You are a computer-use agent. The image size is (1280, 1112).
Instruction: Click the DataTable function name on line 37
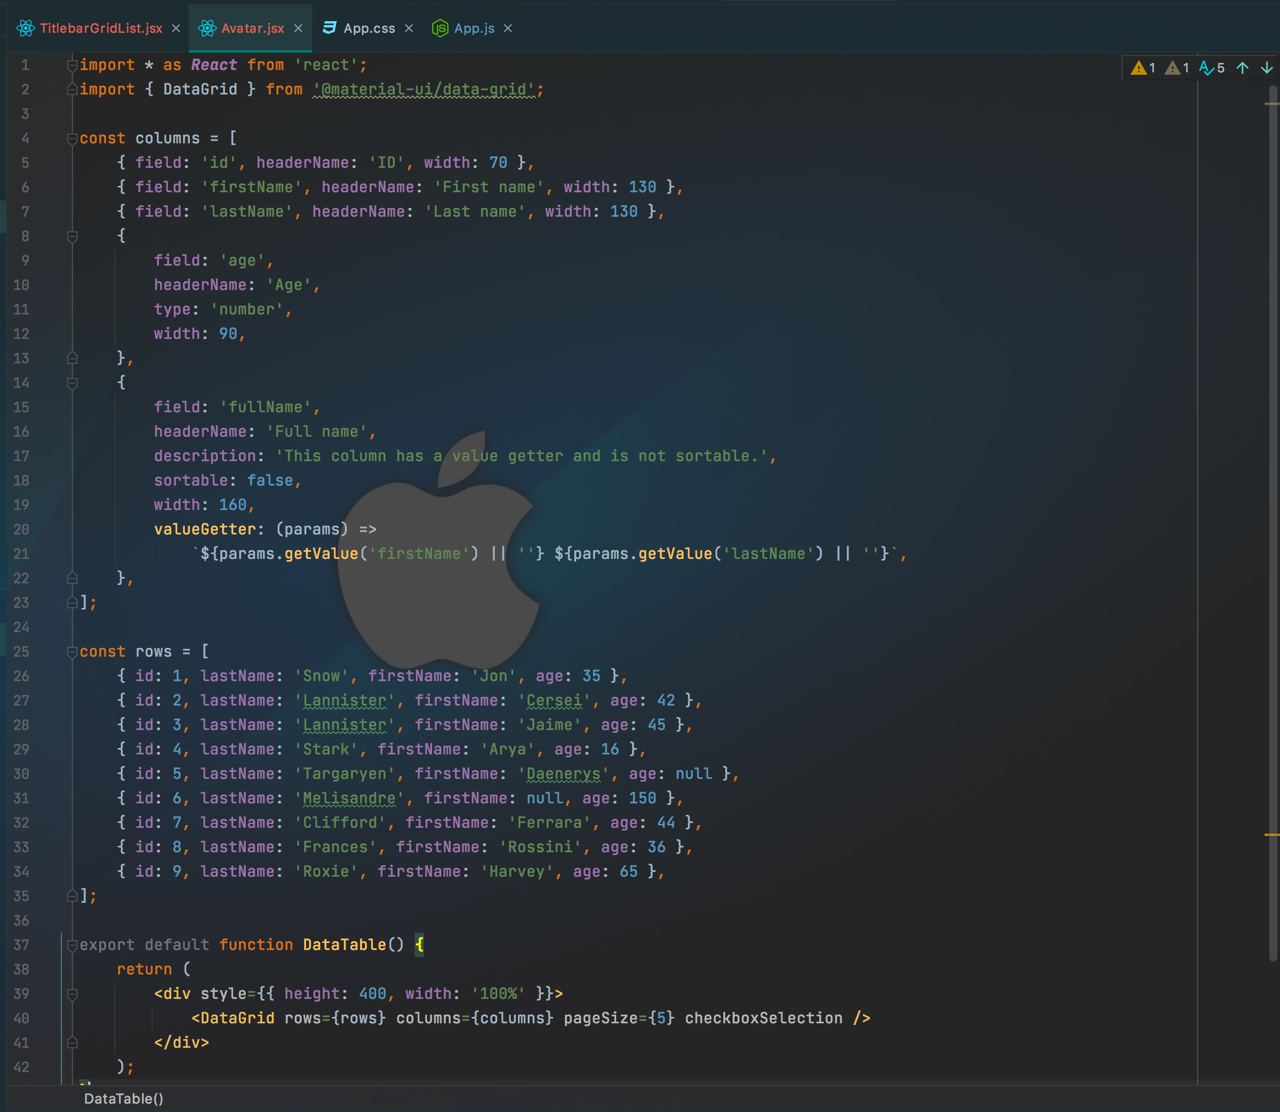point(344,945)
